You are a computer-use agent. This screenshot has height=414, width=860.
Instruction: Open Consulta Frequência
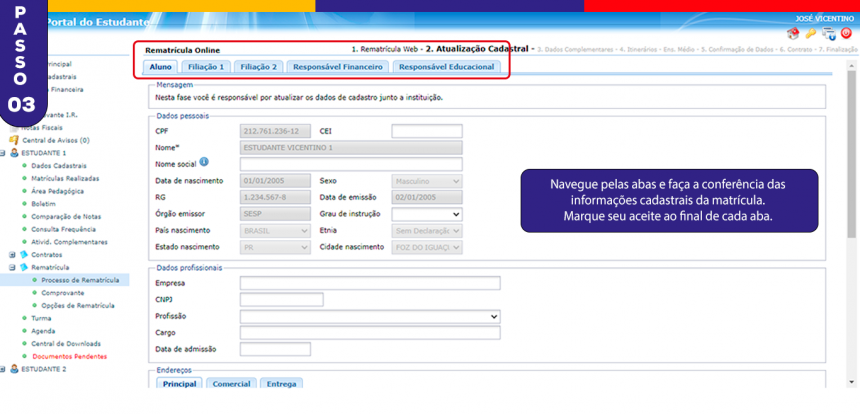(63, 229)
